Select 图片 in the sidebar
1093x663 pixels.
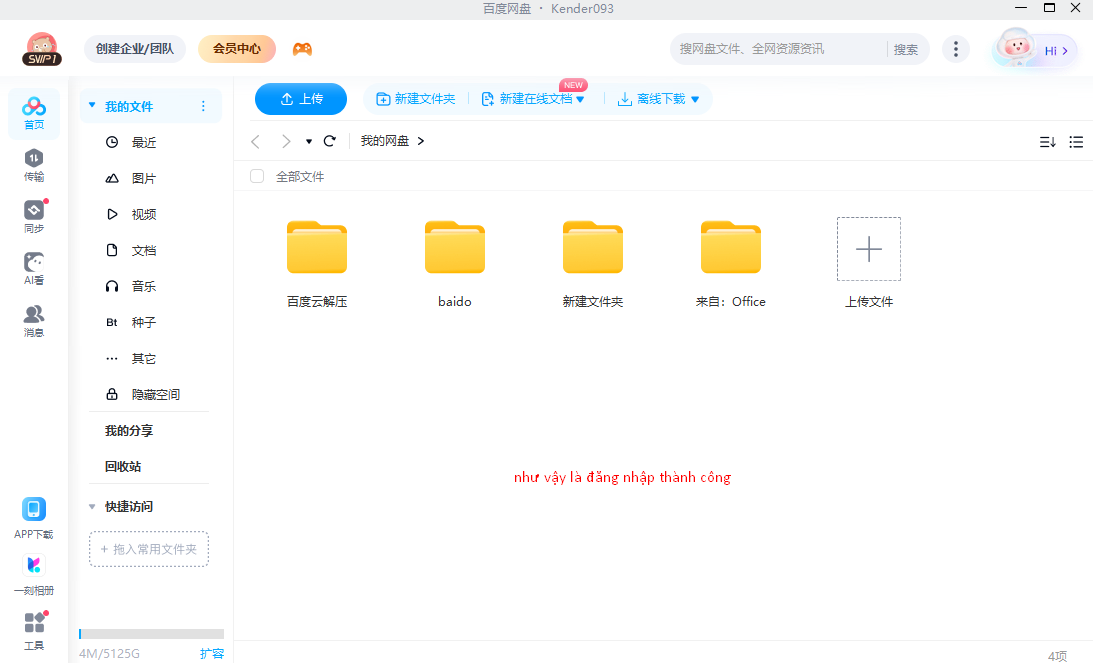point(143,178)
